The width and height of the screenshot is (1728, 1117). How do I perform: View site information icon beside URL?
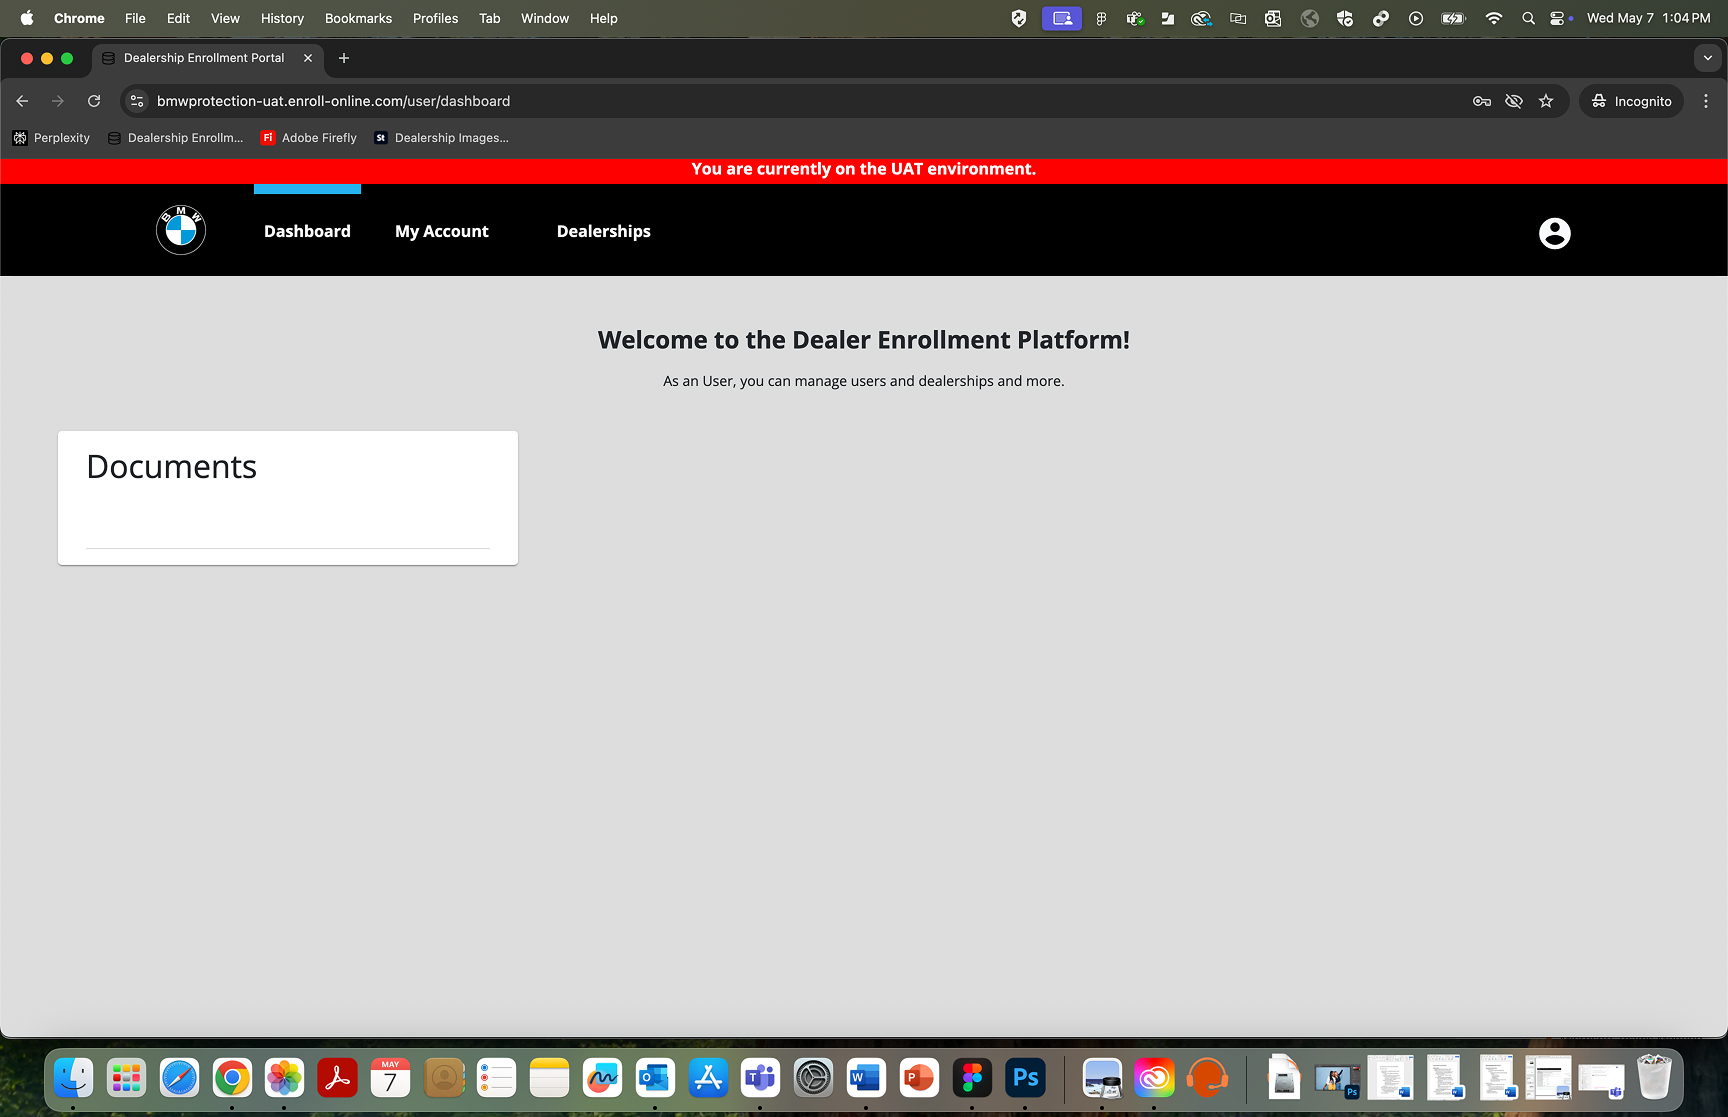click(x=138, y=101)
